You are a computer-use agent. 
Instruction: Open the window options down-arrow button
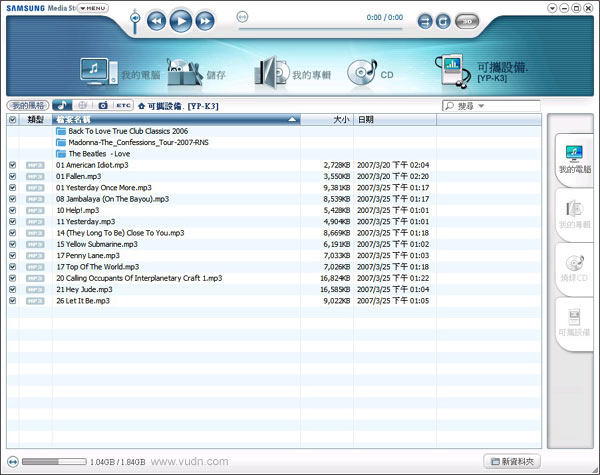tap(552, 8)
